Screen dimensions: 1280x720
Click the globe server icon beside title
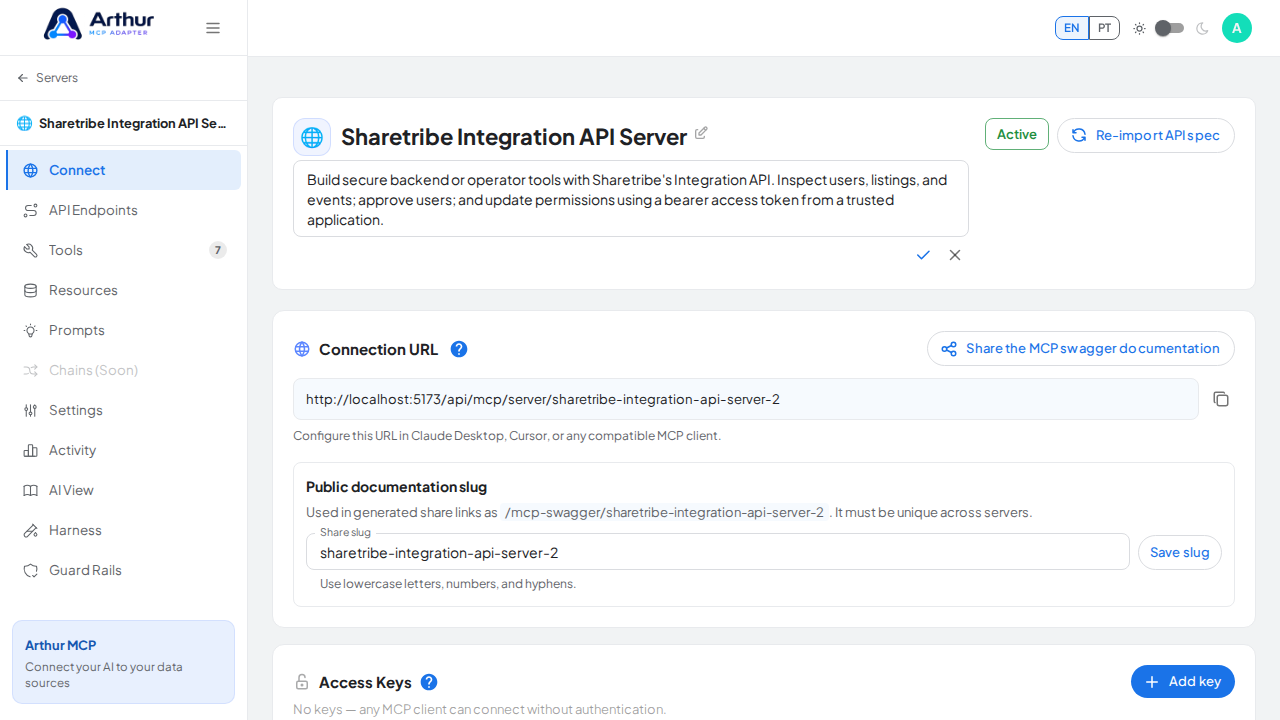(x=312, y=137)
